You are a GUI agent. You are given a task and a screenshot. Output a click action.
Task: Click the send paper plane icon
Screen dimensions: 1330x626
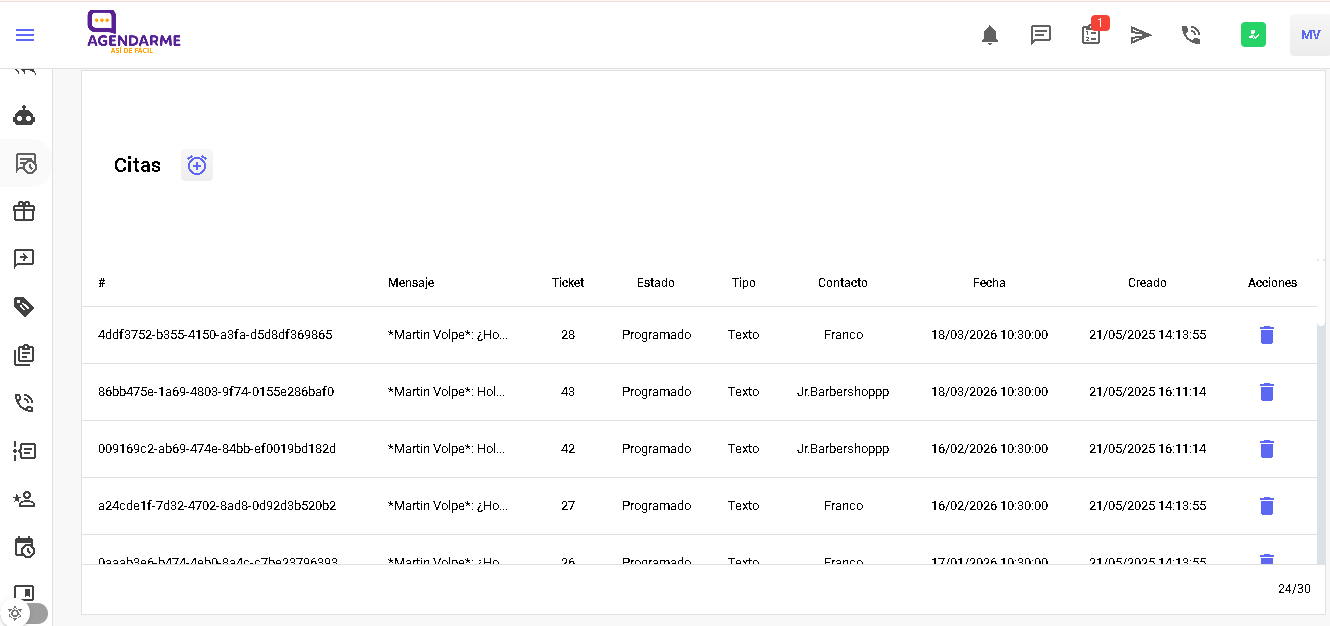(1141, 35)
